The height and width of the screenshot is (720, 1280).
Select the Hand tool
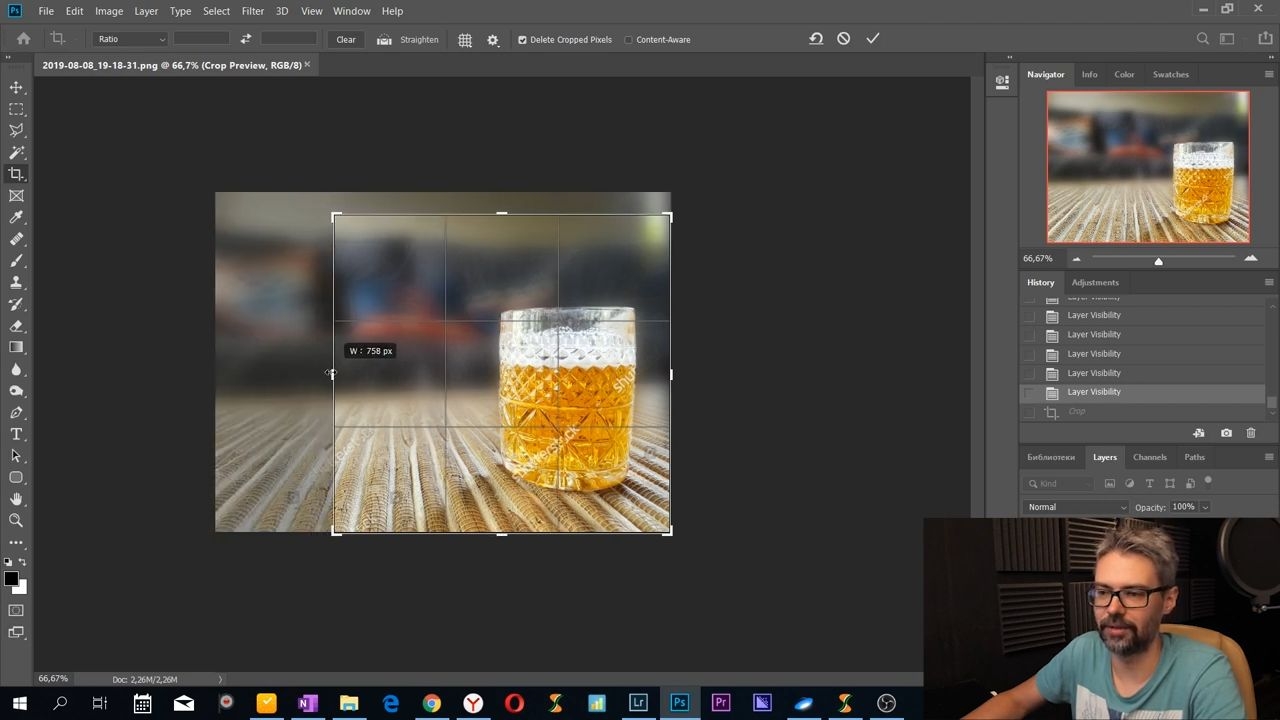tap(16, 499)
